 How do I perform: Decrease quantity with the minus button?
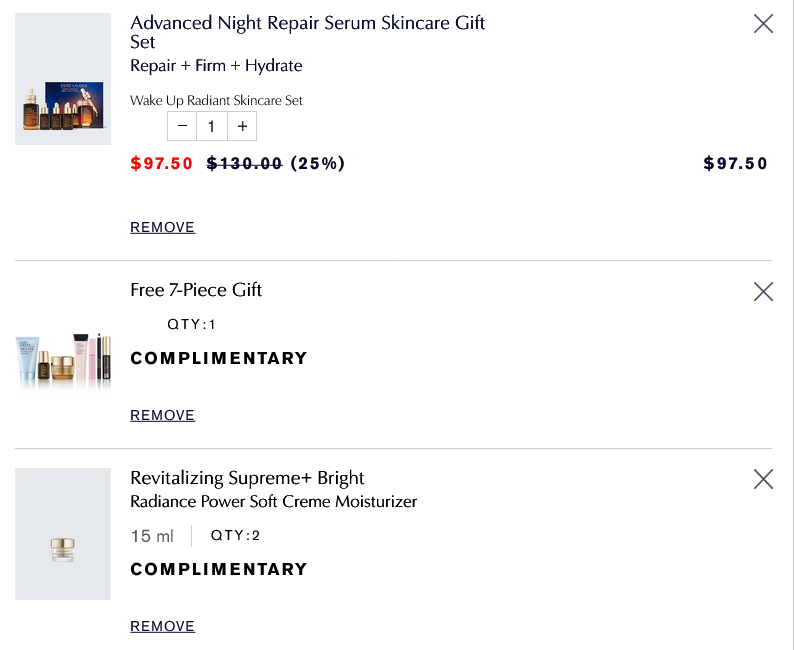[182, 126]
